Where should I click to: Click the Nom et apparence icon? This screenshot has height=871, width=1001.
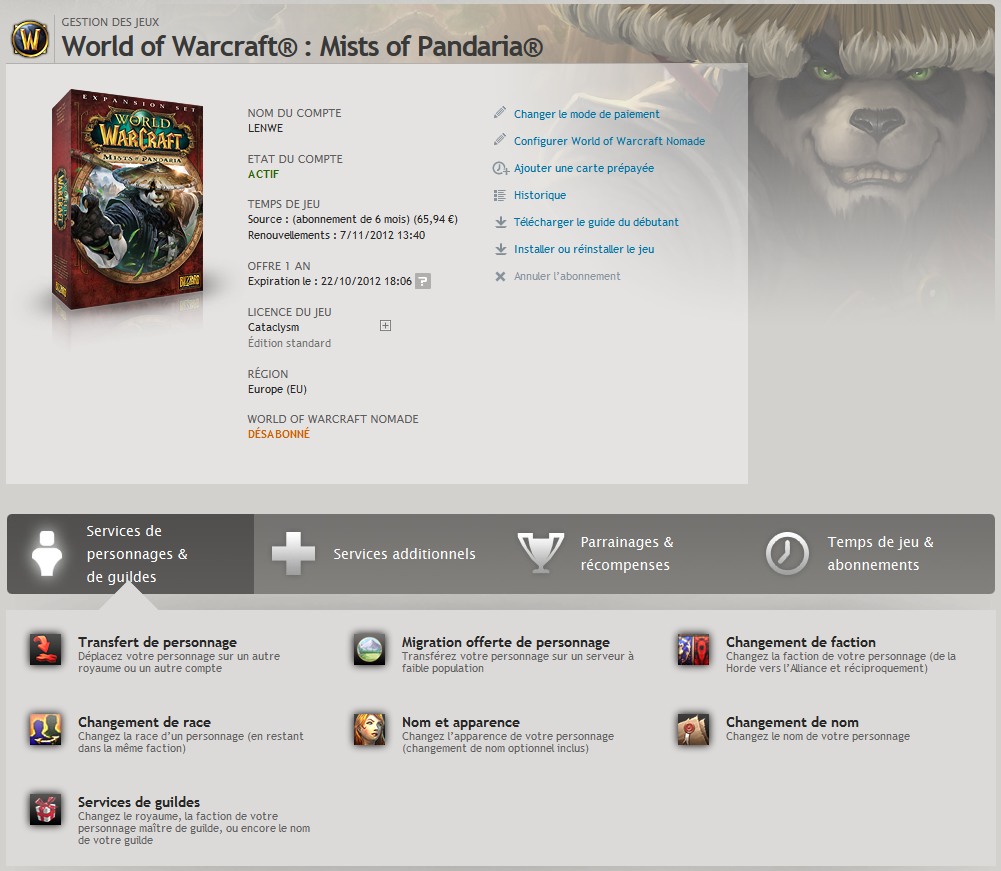370,729
